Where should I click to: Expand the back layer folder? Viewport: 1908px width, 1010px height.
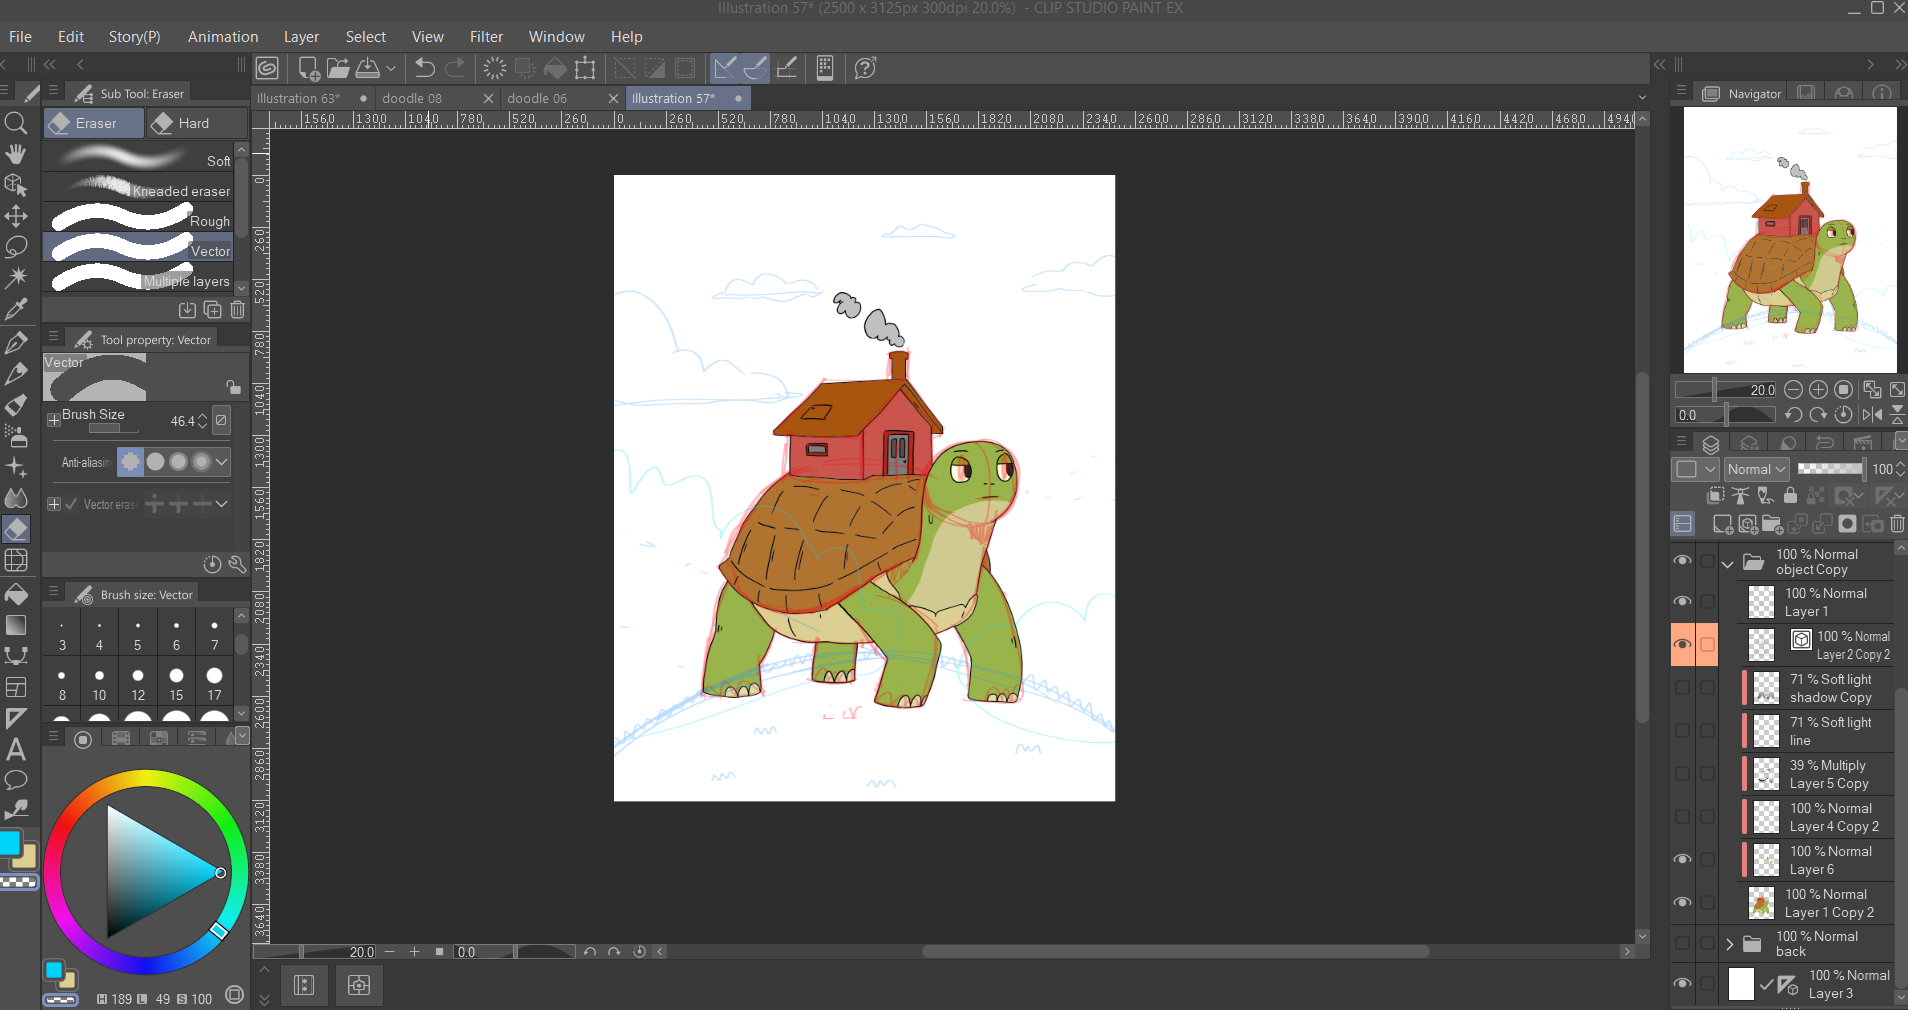[1729, 944]
